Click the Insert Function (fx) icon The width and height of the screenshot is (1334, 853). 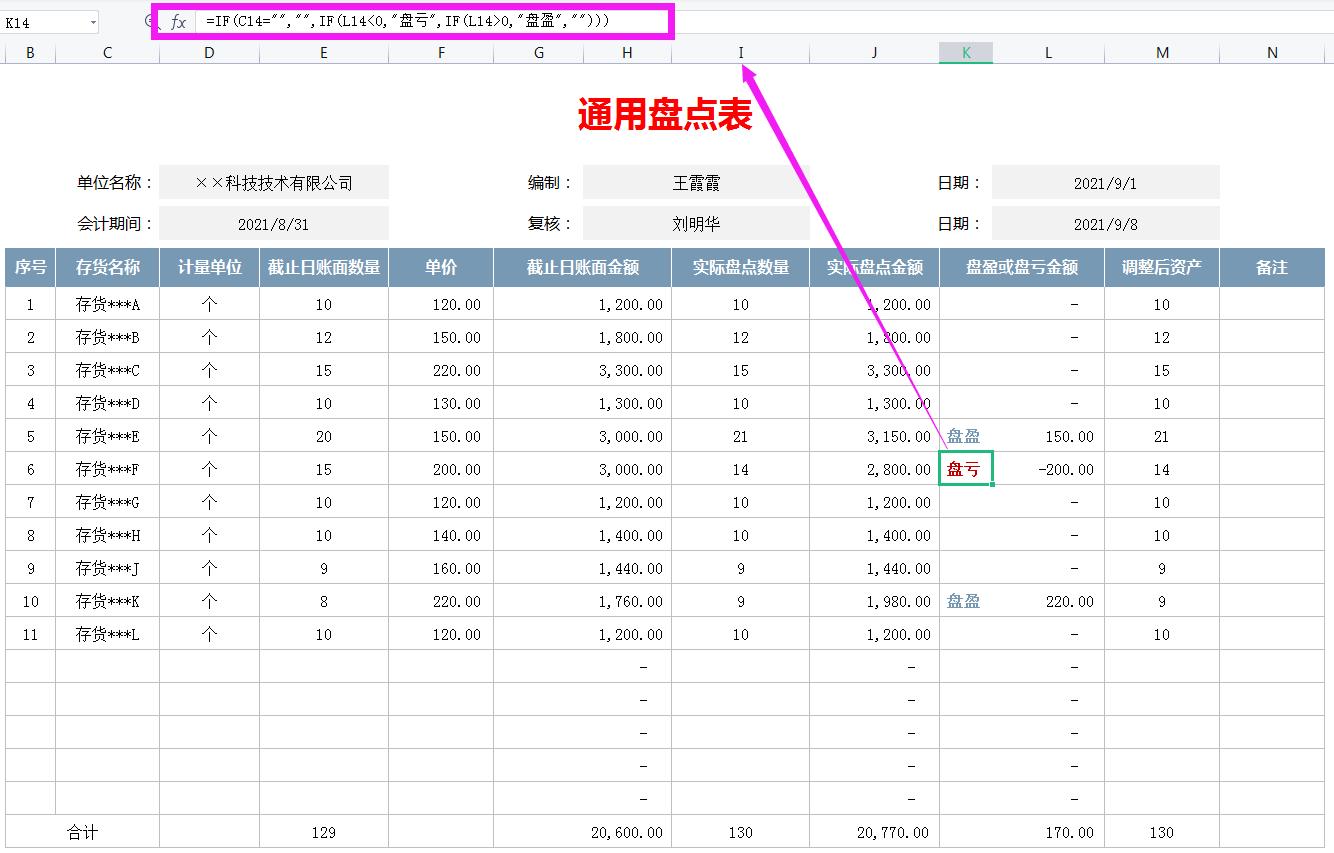click(x=178, y=23)
